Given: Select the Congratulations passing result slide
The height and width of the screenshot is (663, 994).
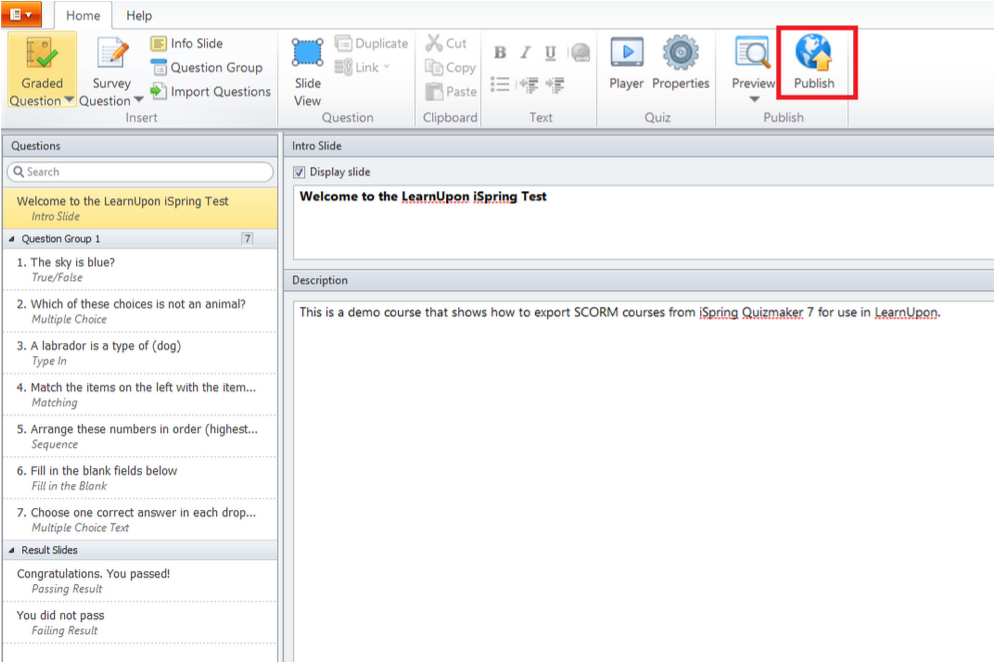Looking at the screenshot, I should [x=140, y=581].
